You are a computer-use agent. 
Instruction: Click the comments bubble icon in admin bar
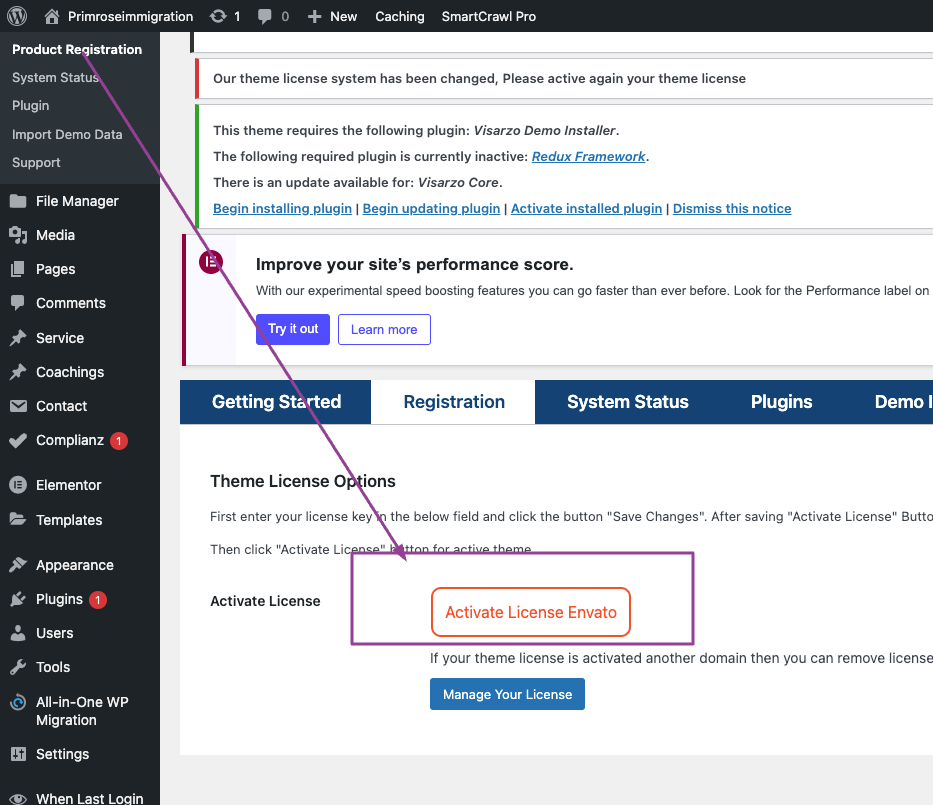[265, 17]
